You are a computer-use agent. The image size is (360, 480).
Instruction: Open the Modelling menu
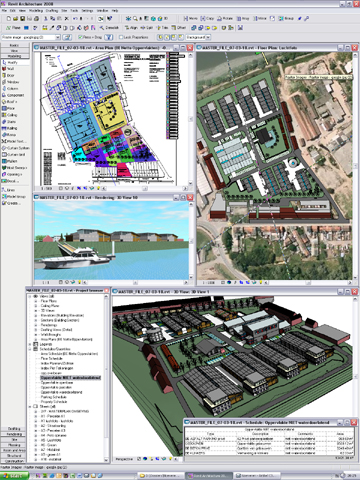[36, 11]
